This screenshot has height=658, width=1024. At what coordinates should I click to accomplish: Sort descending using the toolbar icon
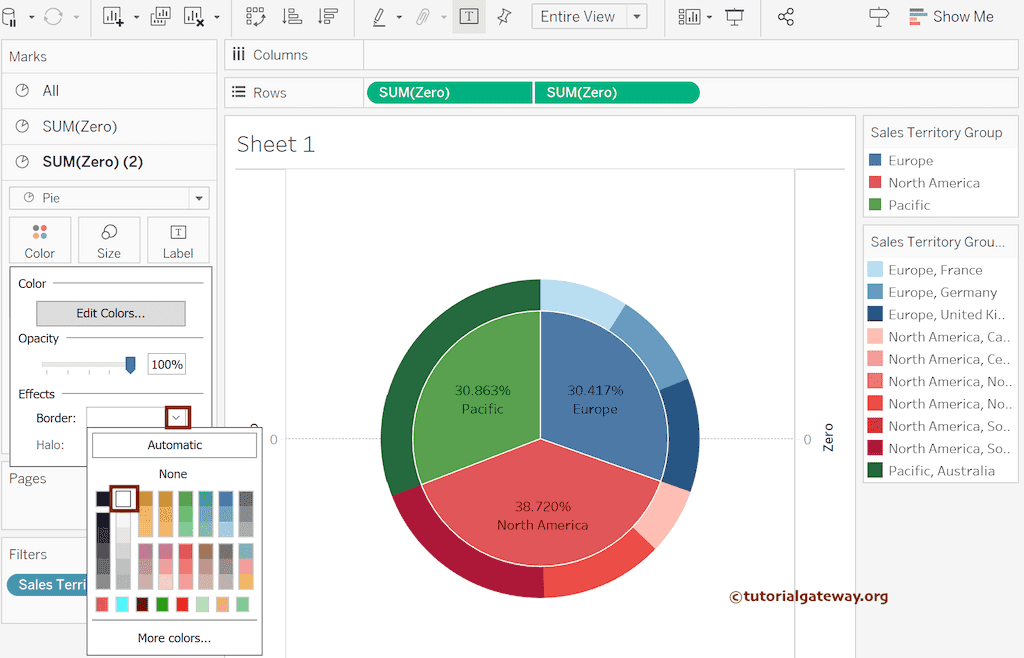click(327, 17)
